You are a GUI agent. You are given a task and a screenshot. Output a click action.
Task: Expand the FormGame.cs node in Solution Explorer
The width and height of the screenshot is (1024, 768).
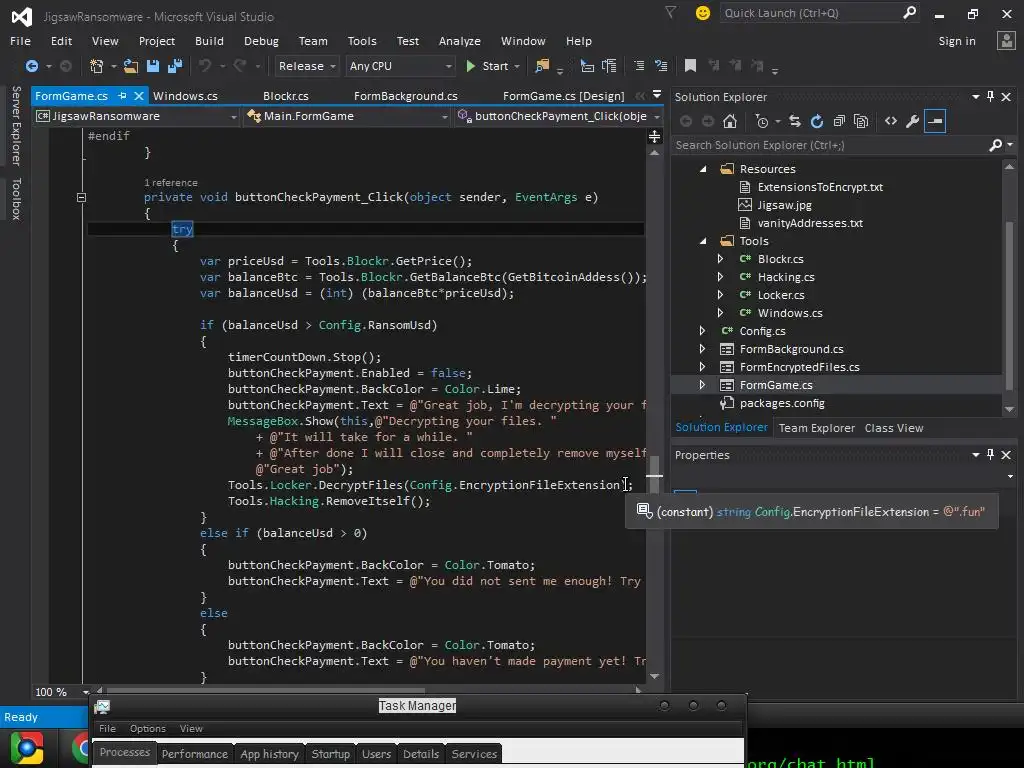pos(703,385)
